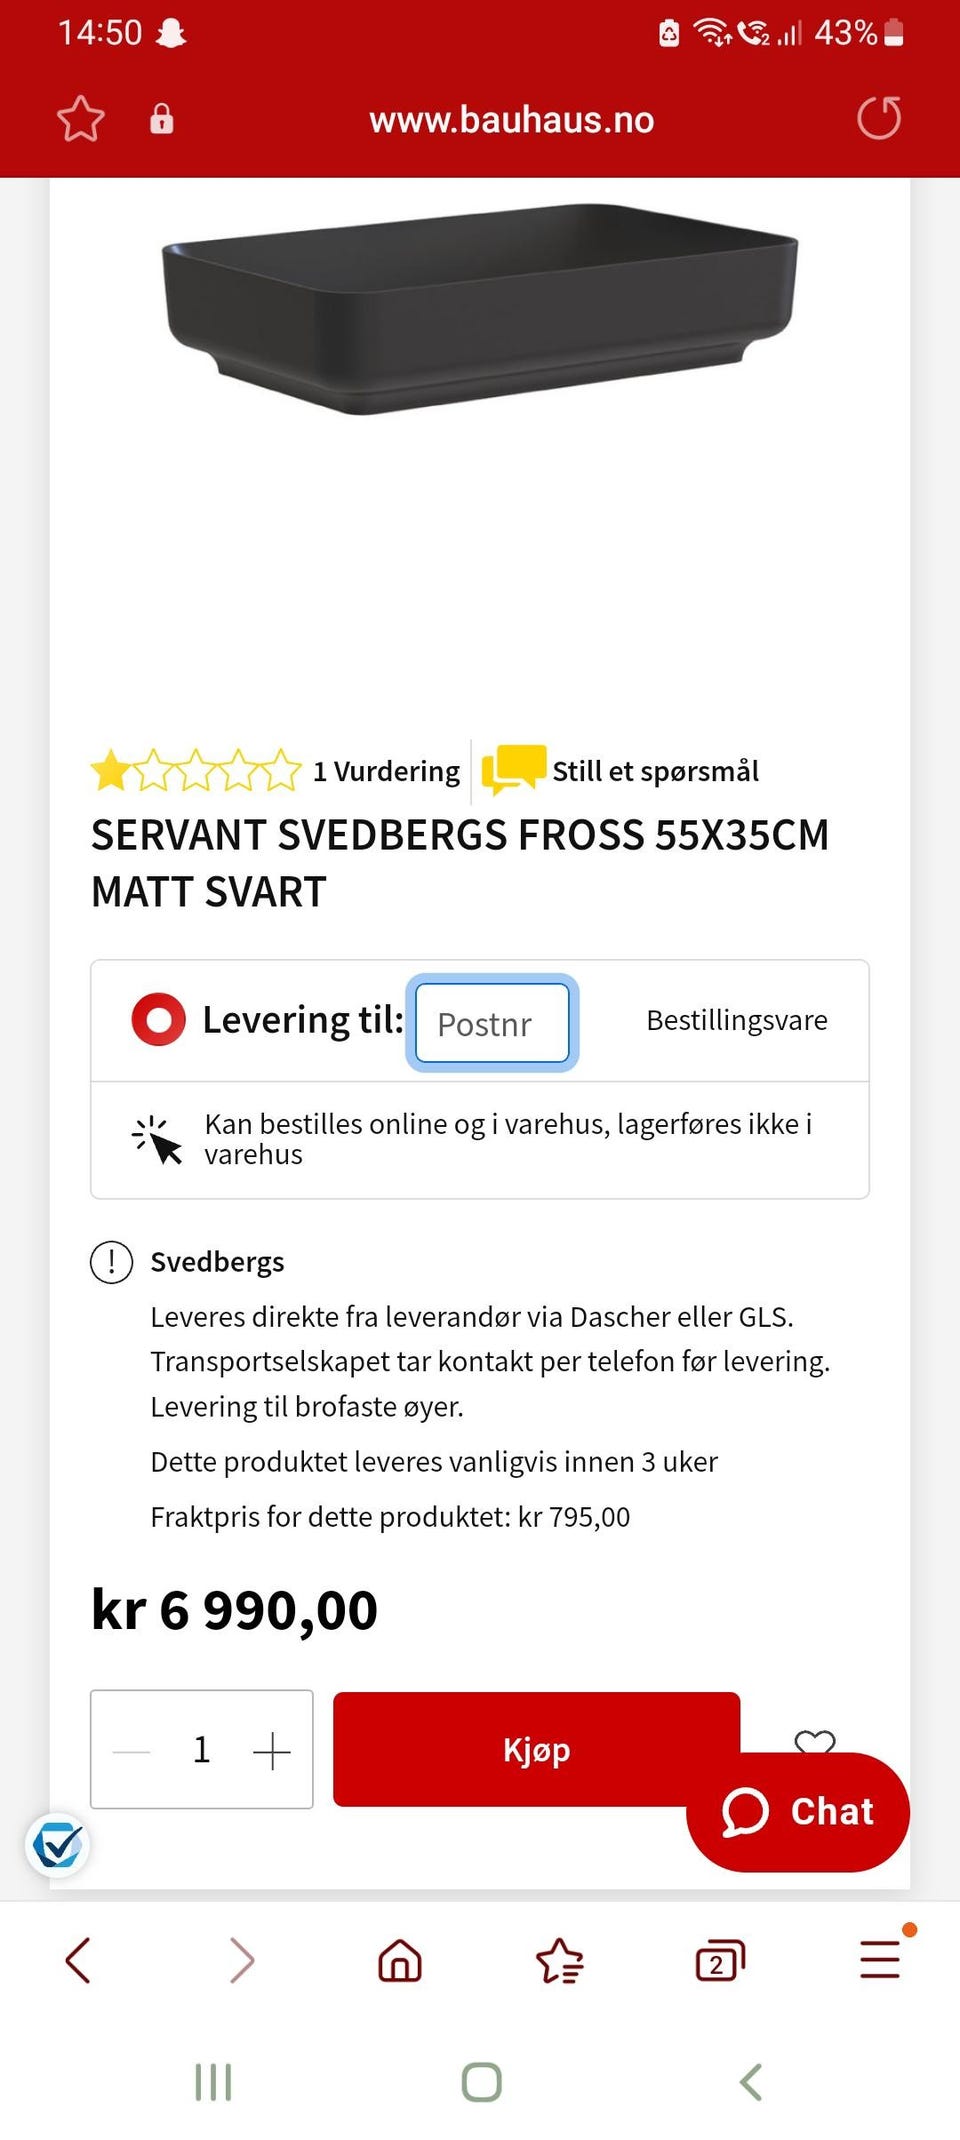960x2140 pixels.
Task: Tap the bookmark star in address bar
Action: click(80, 119)
